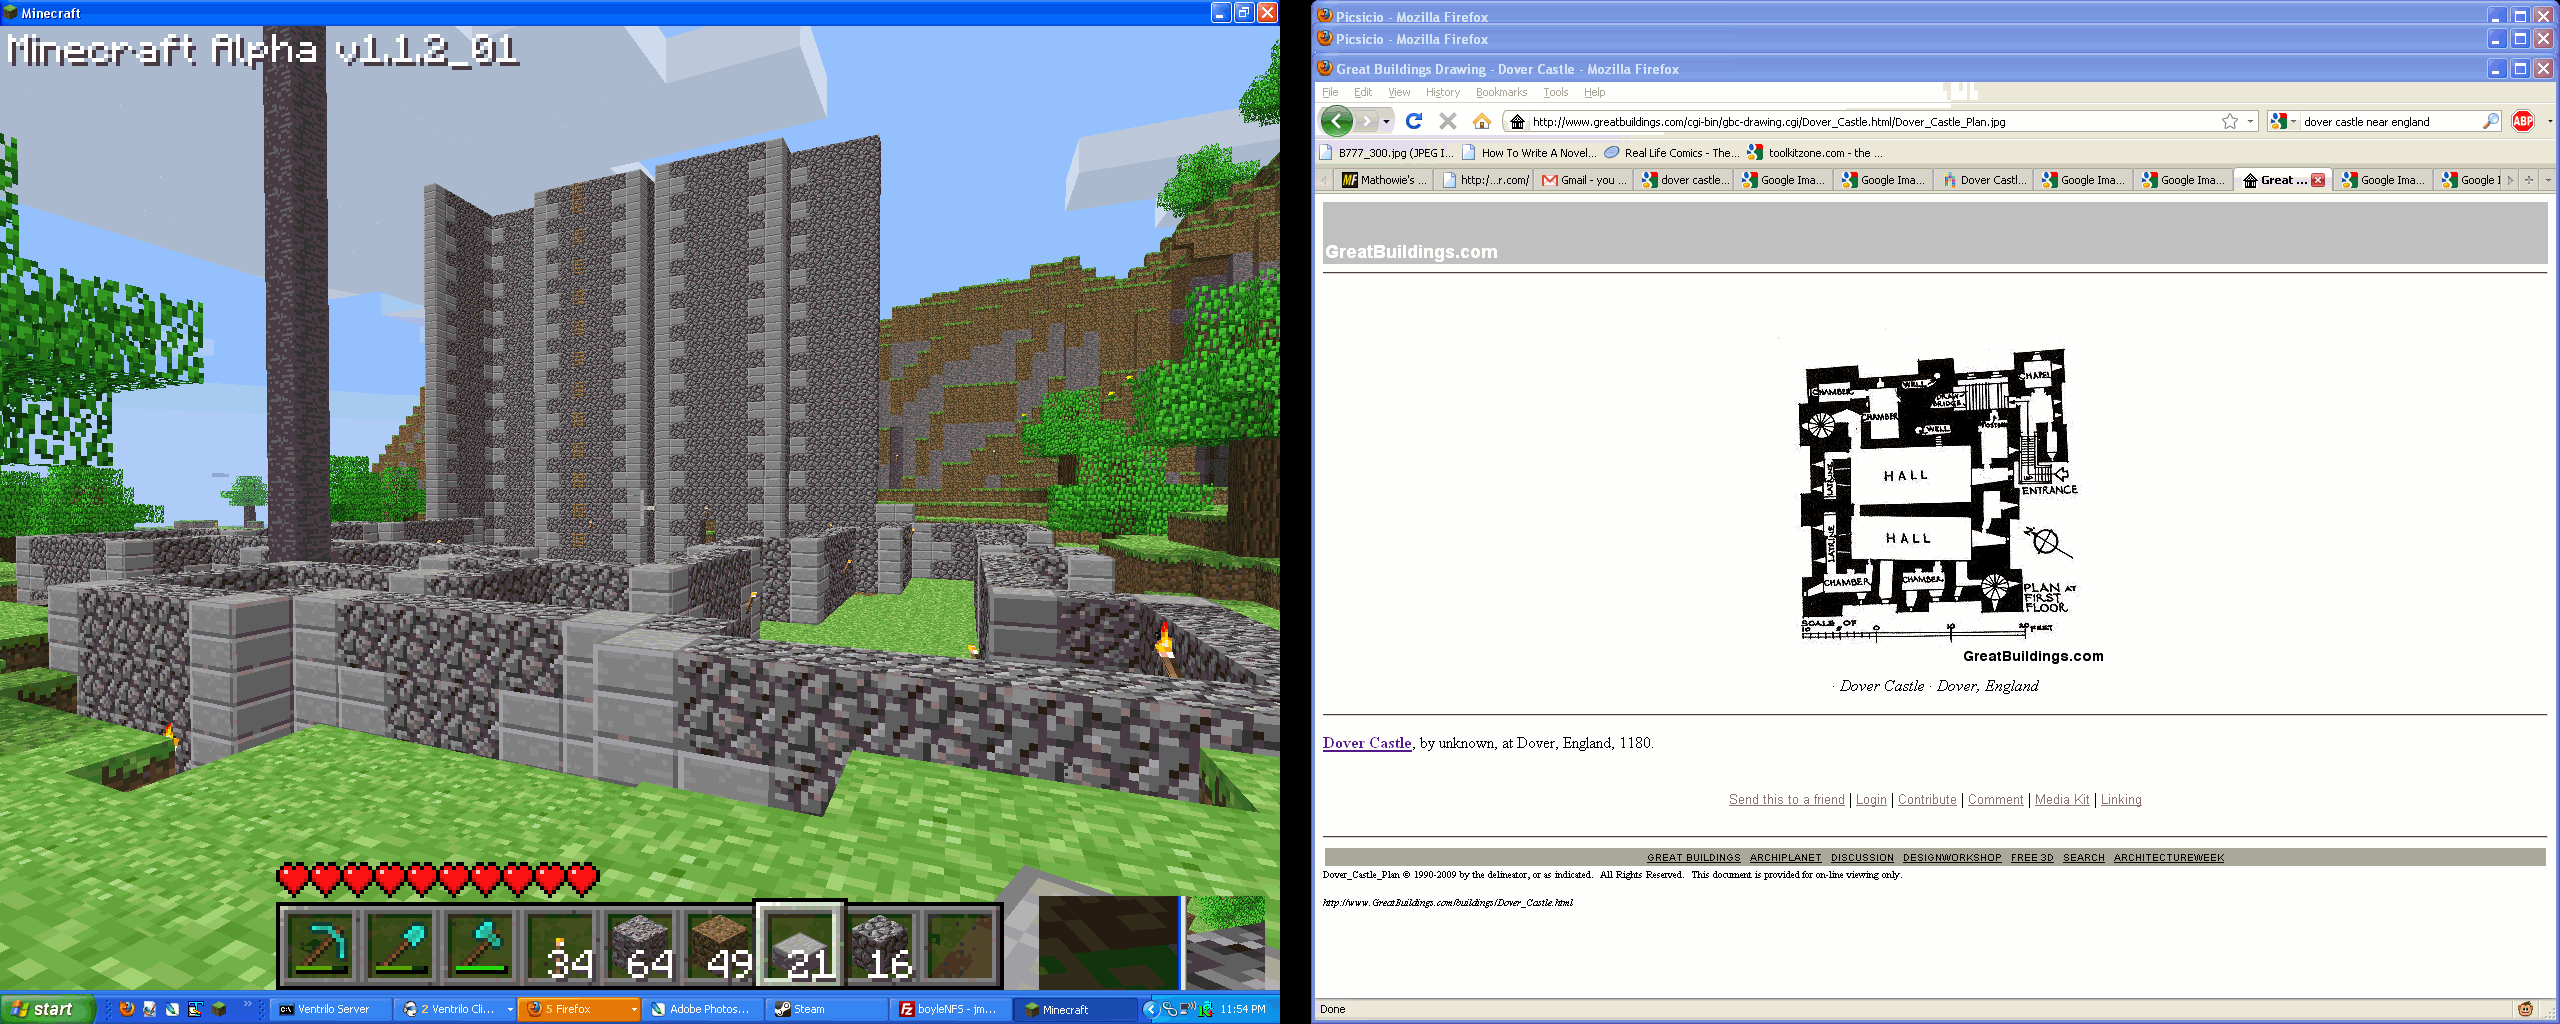Open Tools menu in Firefox
The image size is (2560, 1024).
click(1555, 92)
